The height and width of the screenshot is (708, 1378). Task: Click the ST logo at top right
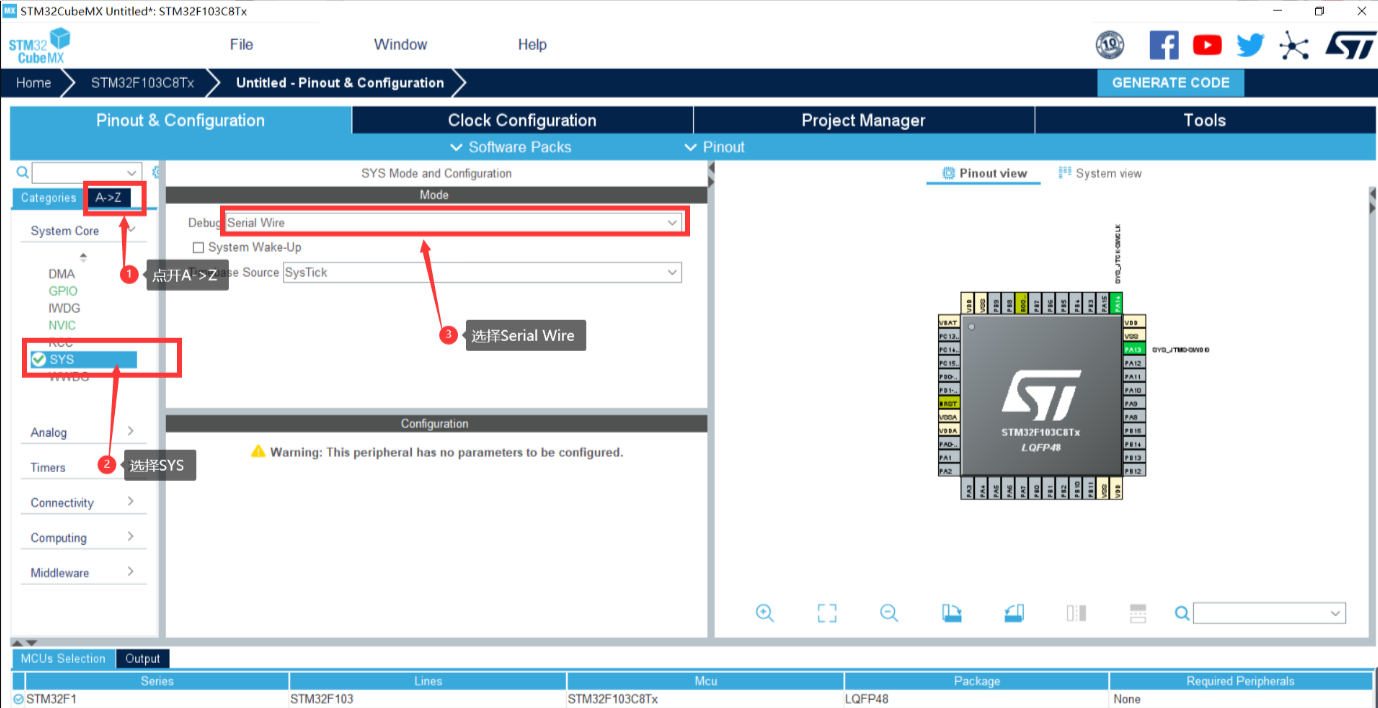[1350, 45]
